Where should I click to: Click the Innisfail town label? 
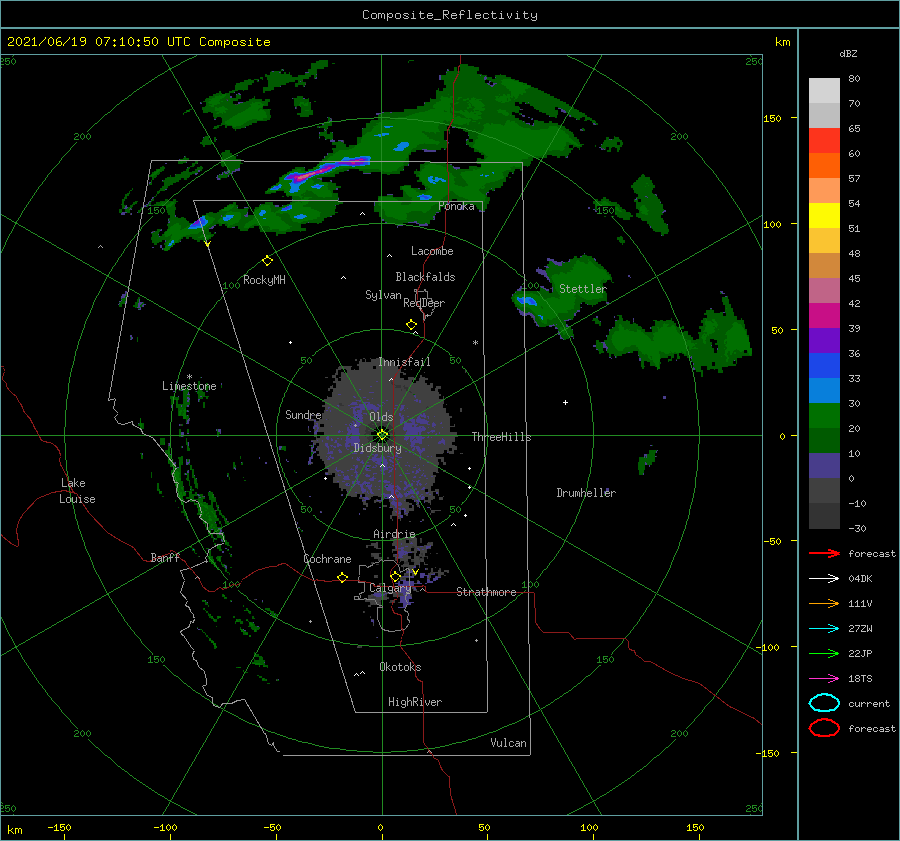[x=404, y=362]
